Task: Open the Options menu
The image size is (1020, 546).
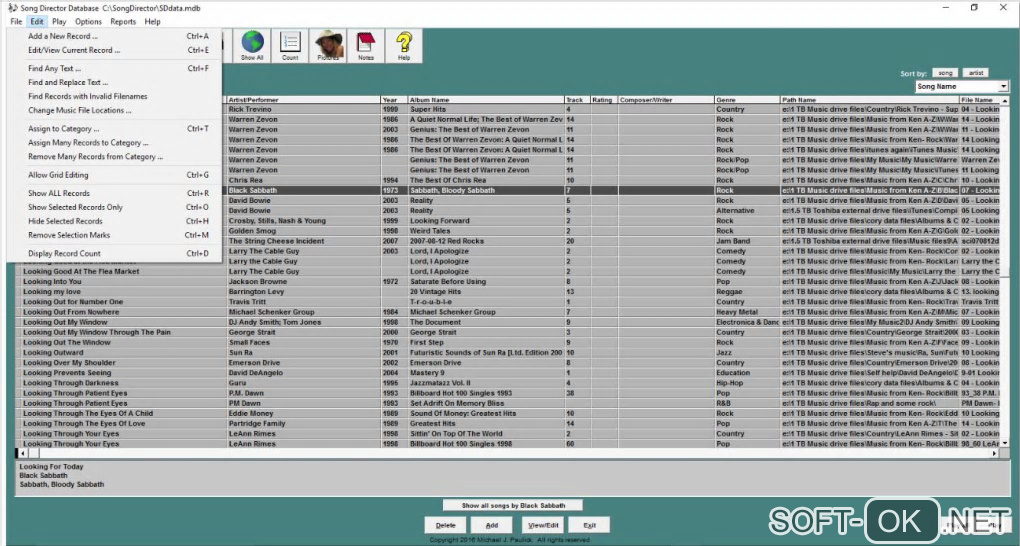Action: (88, 21)
